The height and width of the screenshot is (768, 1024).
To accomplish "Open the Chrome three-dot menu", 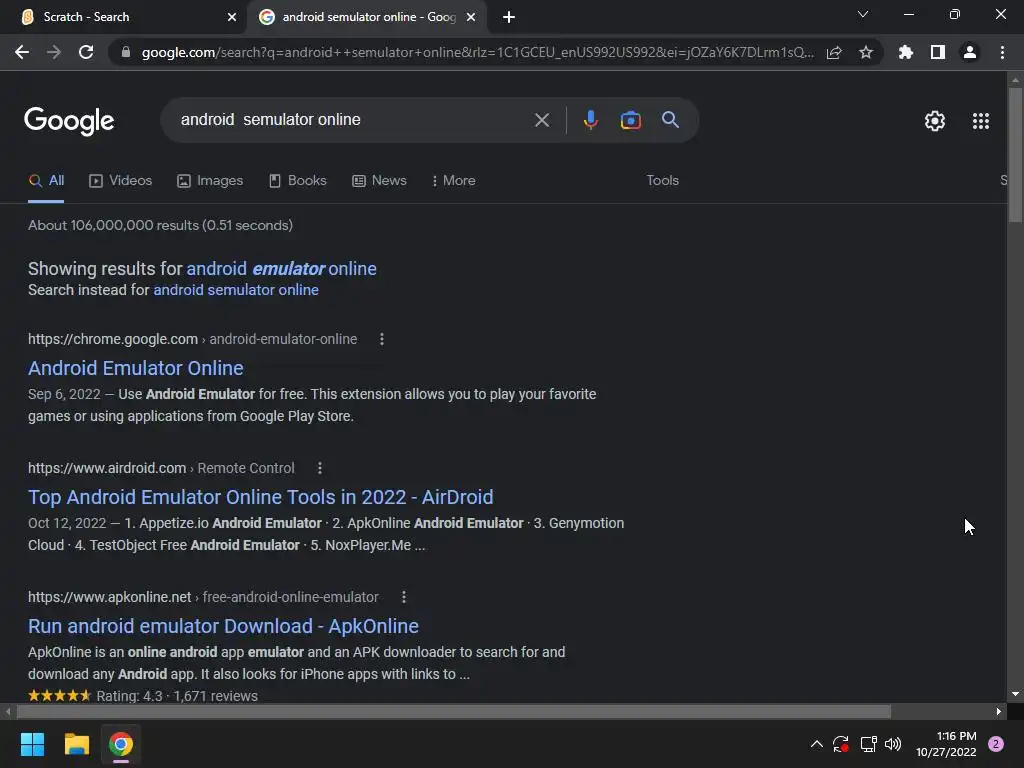I will [x=1002, y=52].
